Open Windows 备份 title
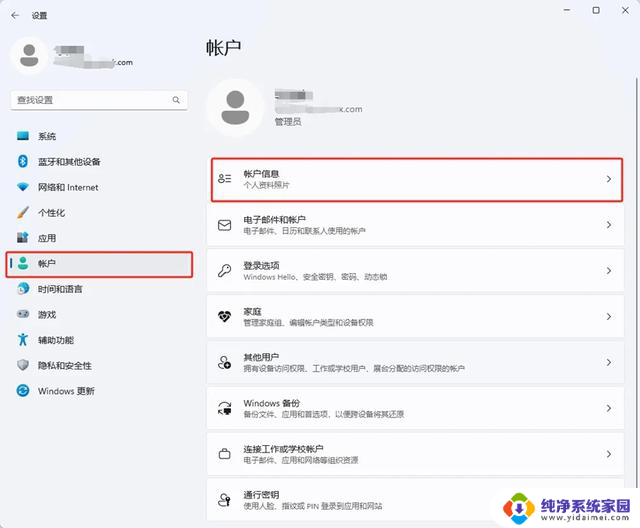 [x=272, y=403]
